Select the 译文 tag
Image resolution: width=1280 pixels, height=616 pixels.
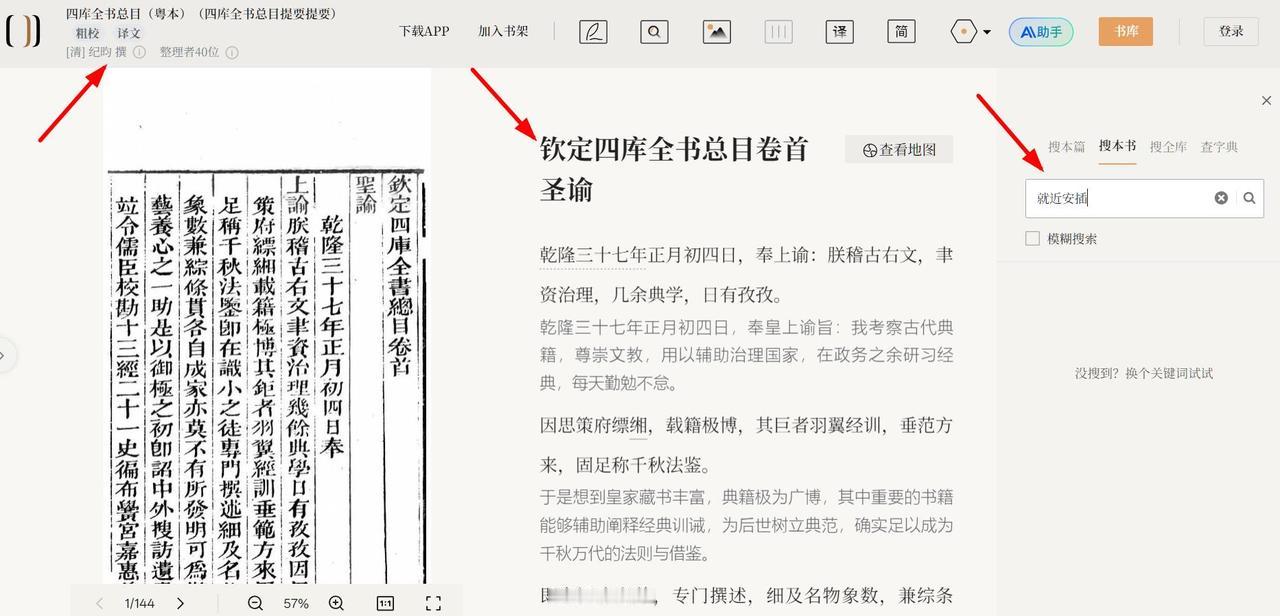click(x=129, y=33)
